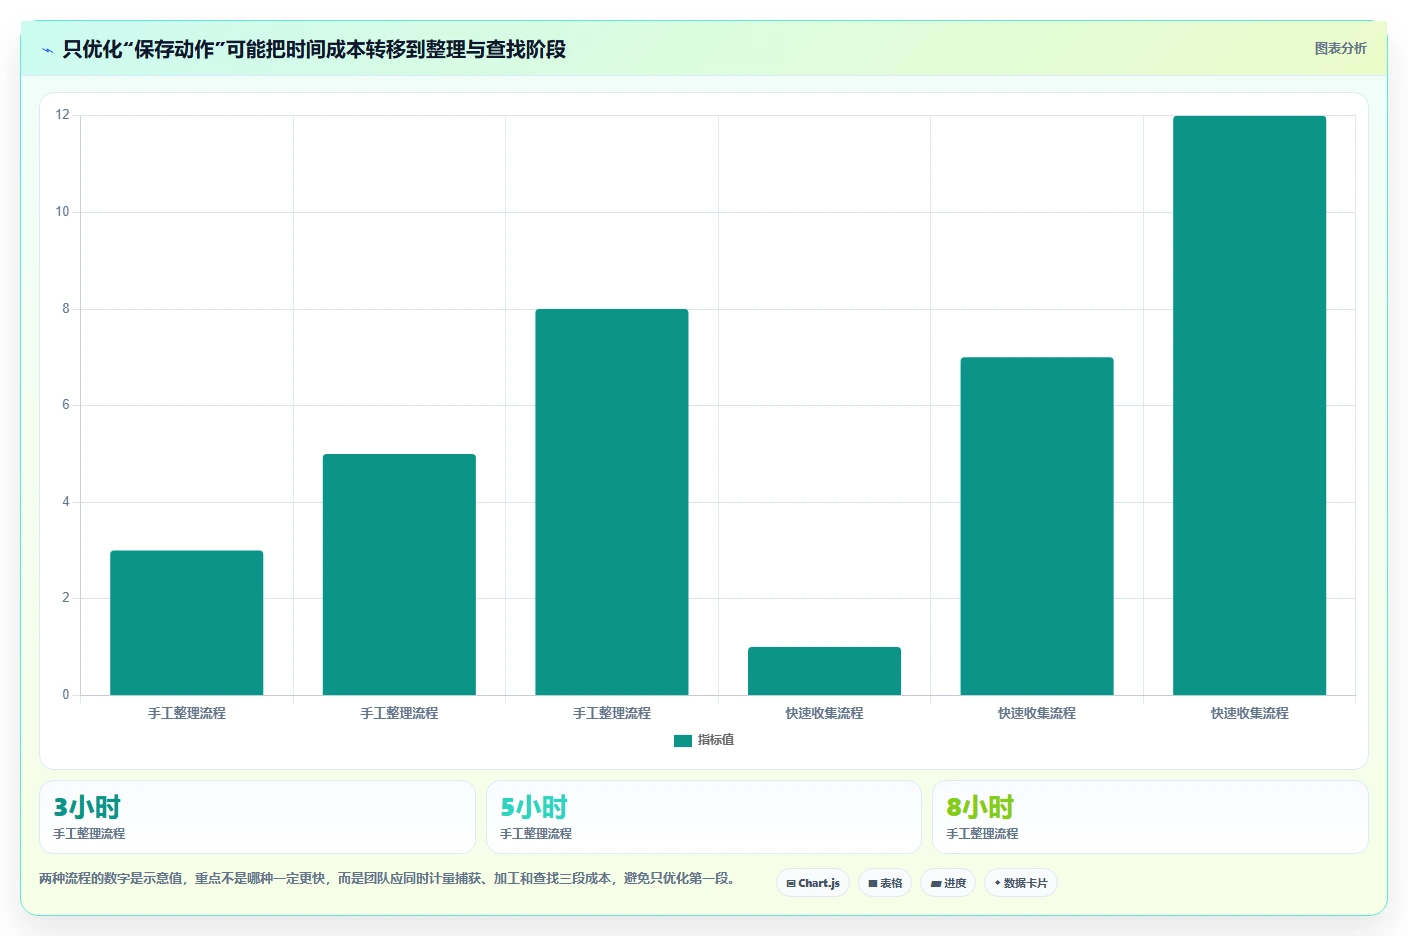Click the 指标值 legend text
This screenshot has width=1408, height=936.
pos(716,740)
